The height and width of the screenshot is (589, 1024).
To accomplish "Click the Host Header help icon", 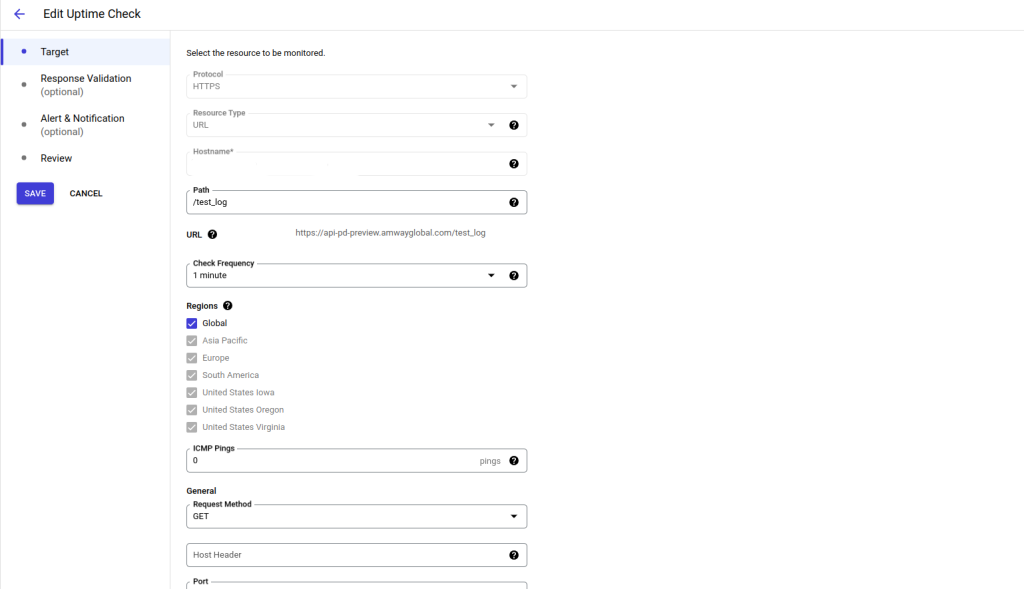I will tap(514, 554).
